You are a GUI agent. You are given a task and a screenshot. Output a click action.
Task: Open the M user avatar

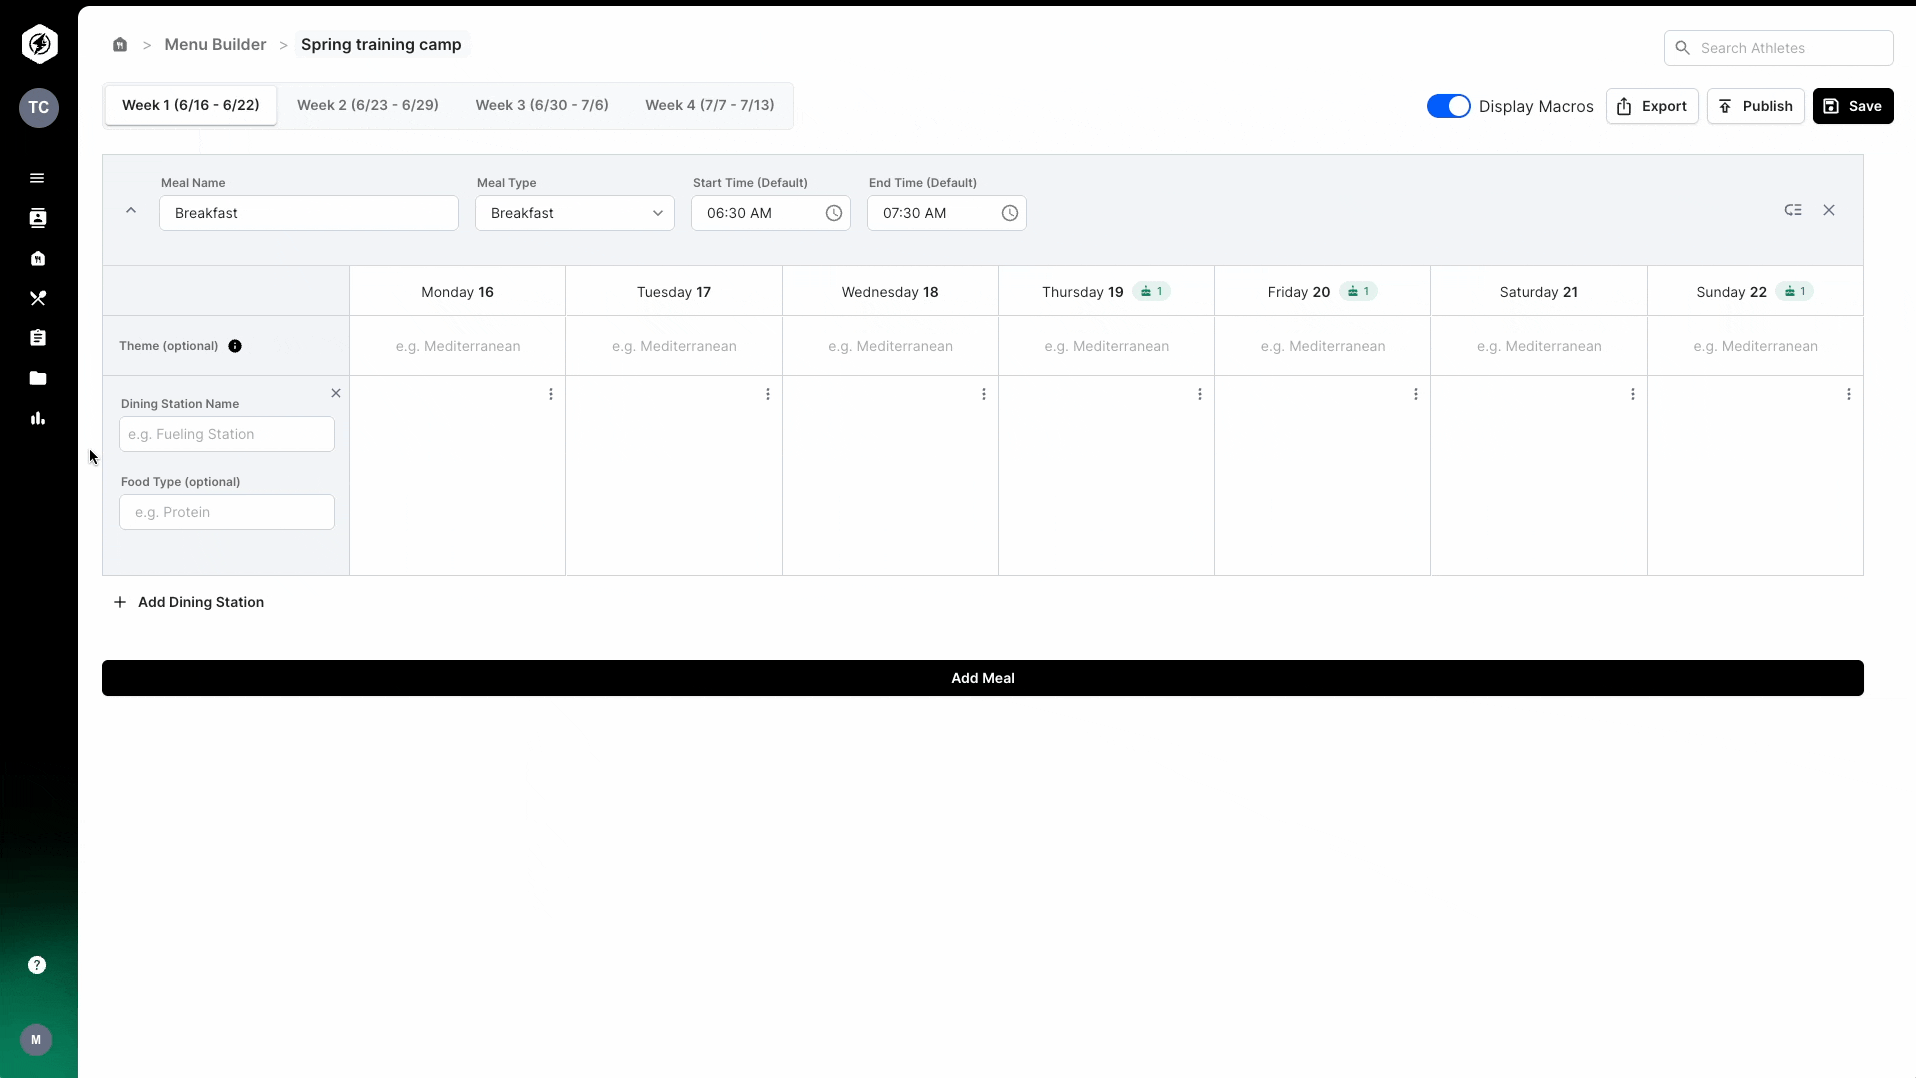coord(36,1040)
